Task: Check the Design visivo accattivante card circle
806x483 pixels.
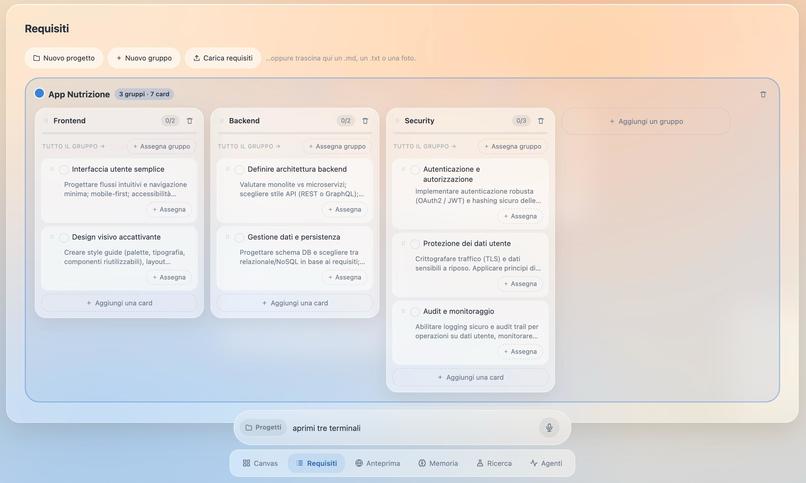Action: (64, 237)
